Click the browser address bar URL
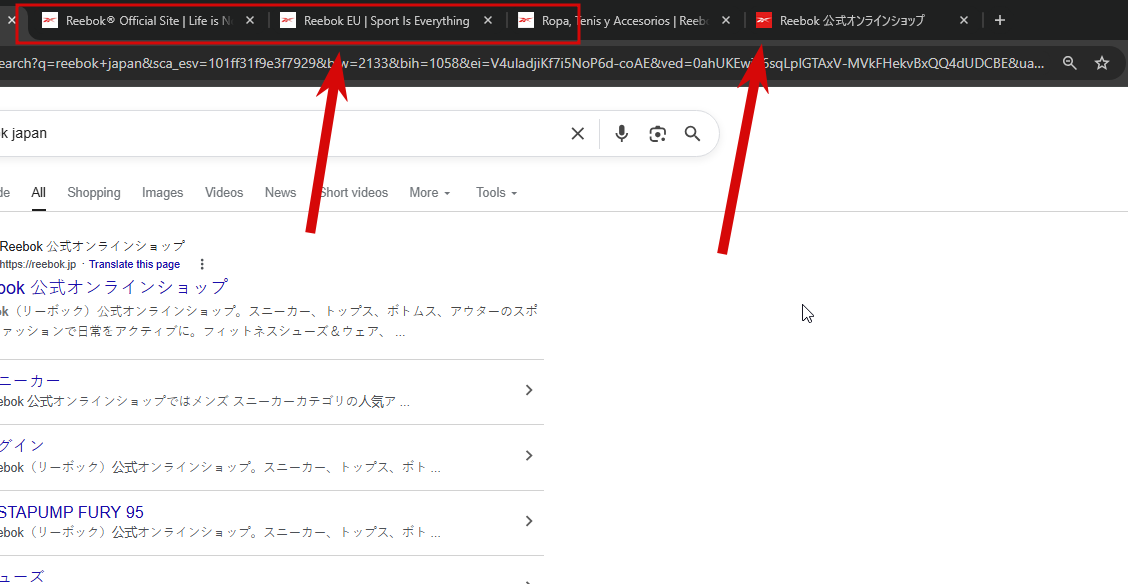 pos(522,63)
